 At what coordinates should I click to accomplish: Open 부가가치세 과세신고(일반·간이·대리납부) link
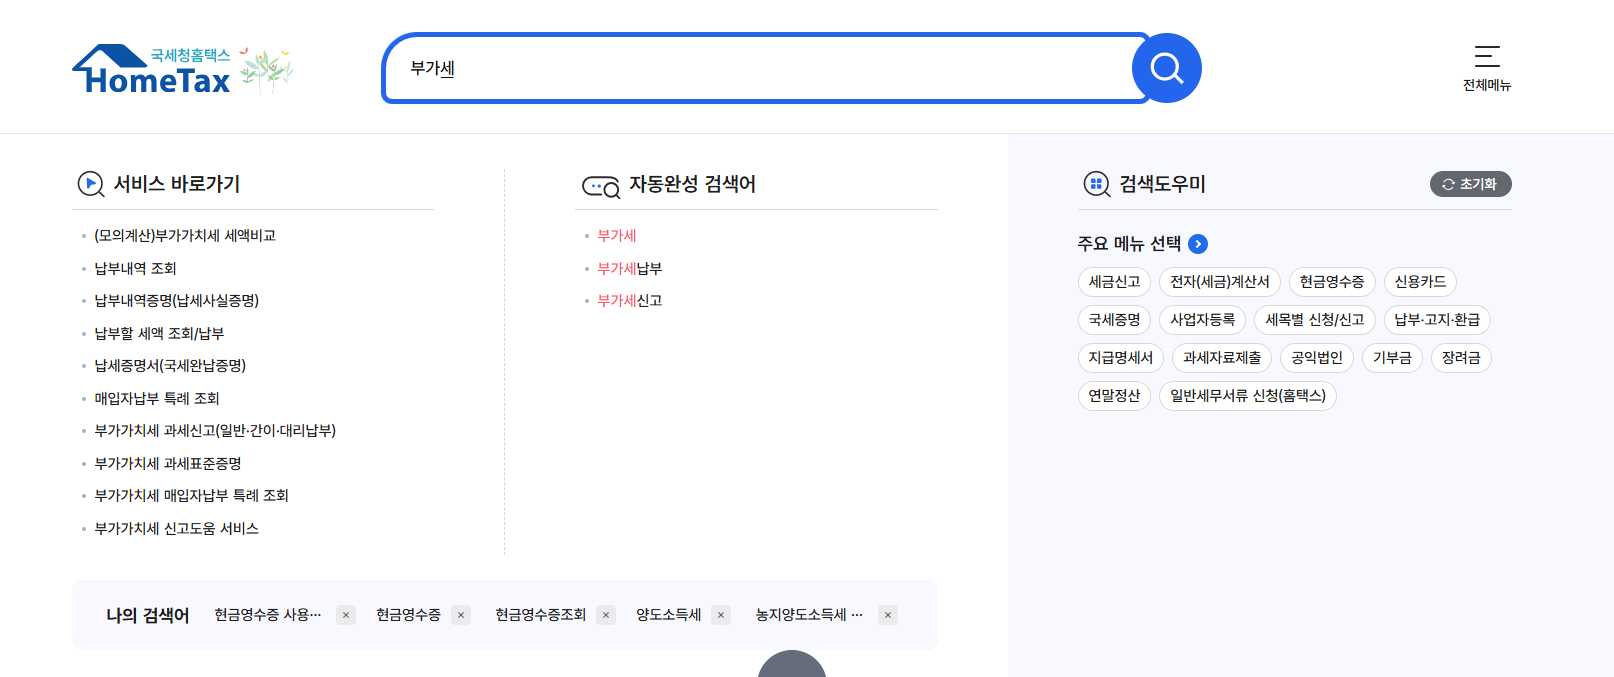coord(215,431)
